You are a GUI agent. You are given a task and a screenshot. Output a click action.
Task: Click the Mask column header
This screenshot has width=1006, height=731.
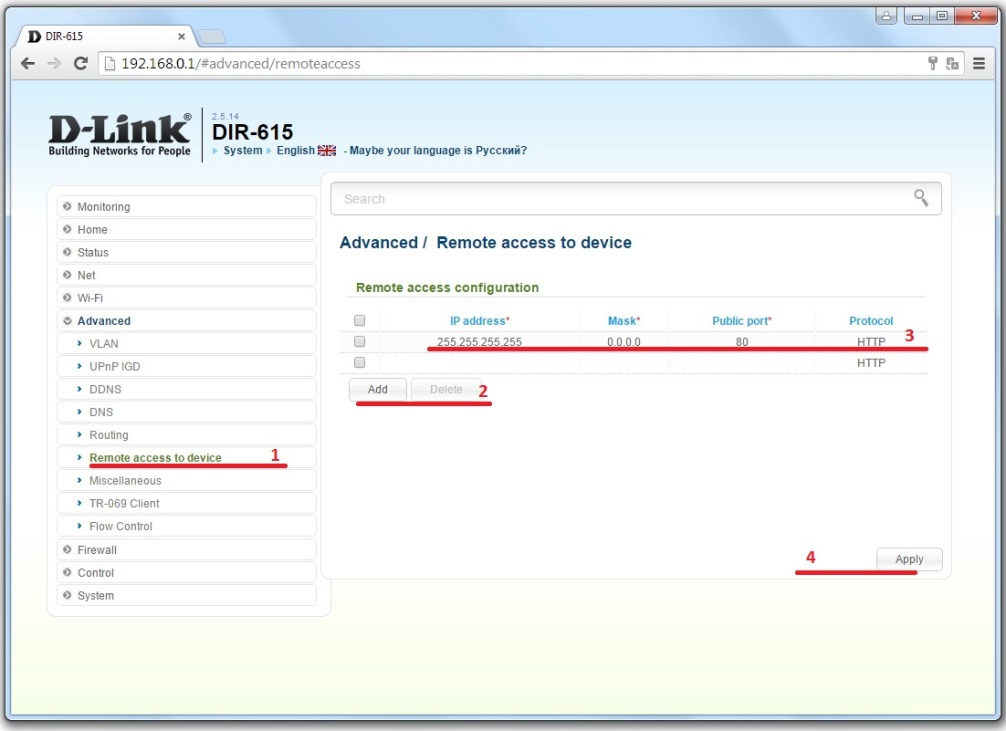tap(624, 321)
